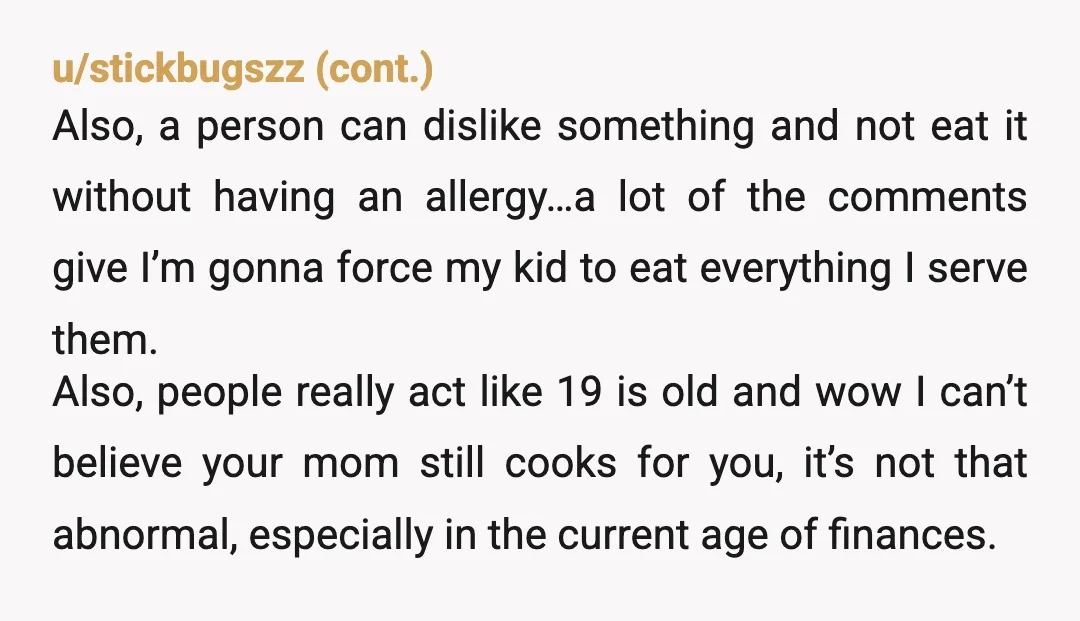Click the word "without" starting the second line
The image size is (1080, 621).
pyautogui.click(x=121, y=197)
